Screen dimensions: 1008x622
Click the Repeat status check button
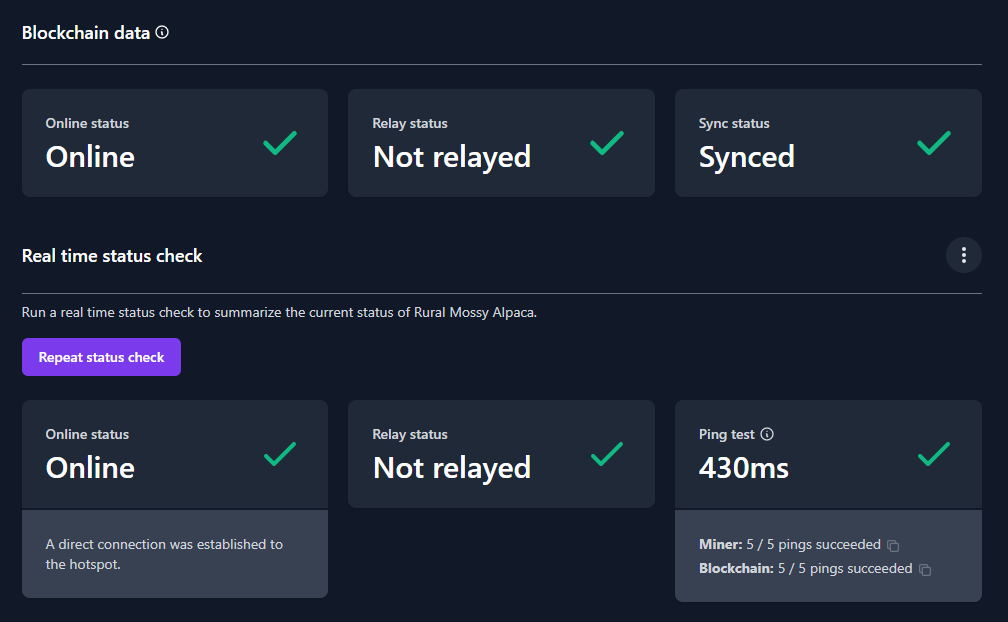pos(101,357)
